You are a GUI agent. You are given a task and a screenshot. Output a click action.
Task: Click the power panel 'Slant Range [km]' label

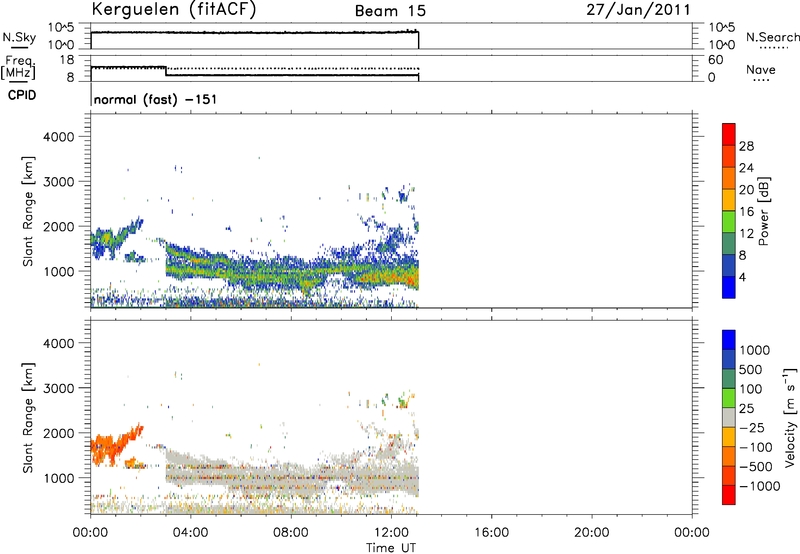coord(28,211)
